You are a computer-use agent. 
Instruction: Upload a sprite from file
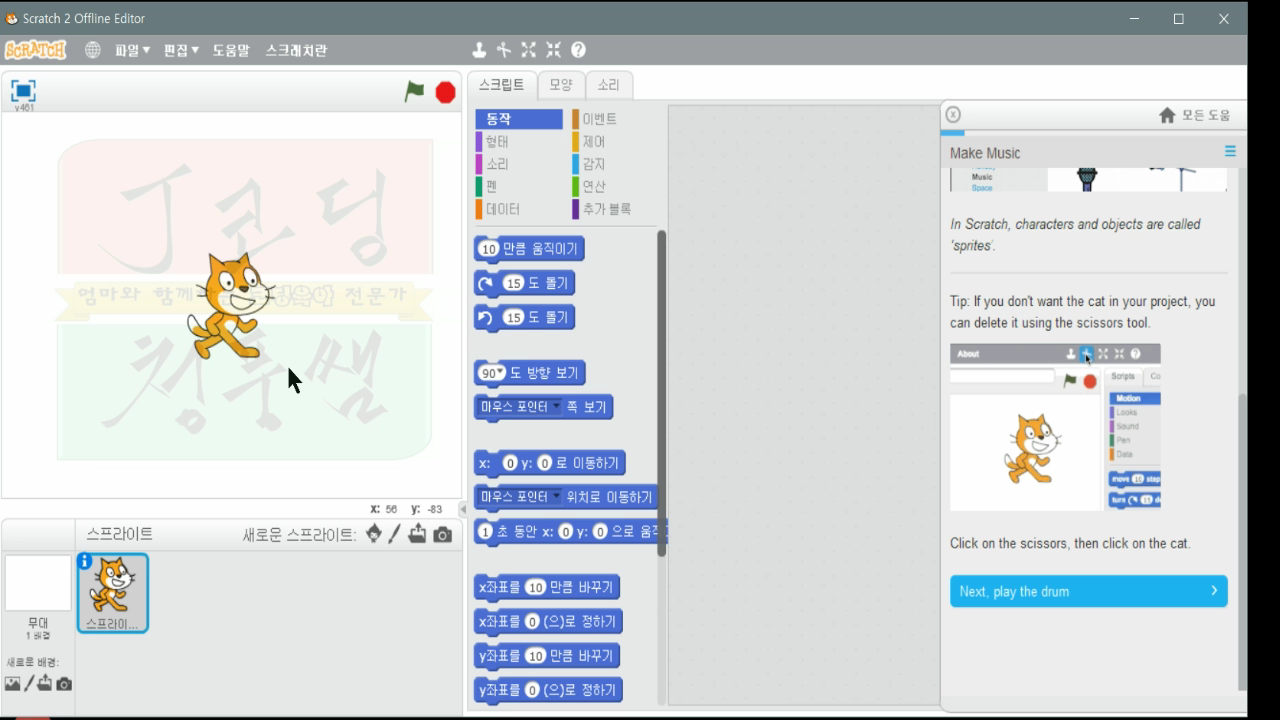[x=417, y=534]
